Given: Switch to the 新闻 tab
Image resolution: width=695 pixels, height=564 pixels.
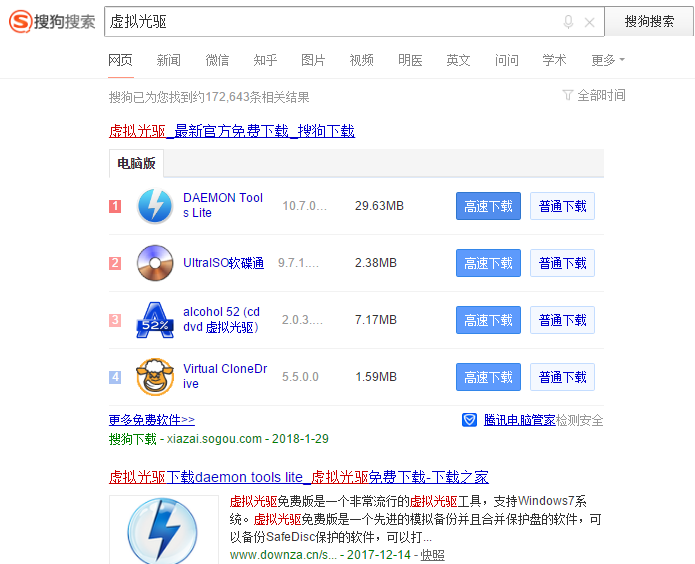Looking at the screenshot, I should [x=169, y=60].
